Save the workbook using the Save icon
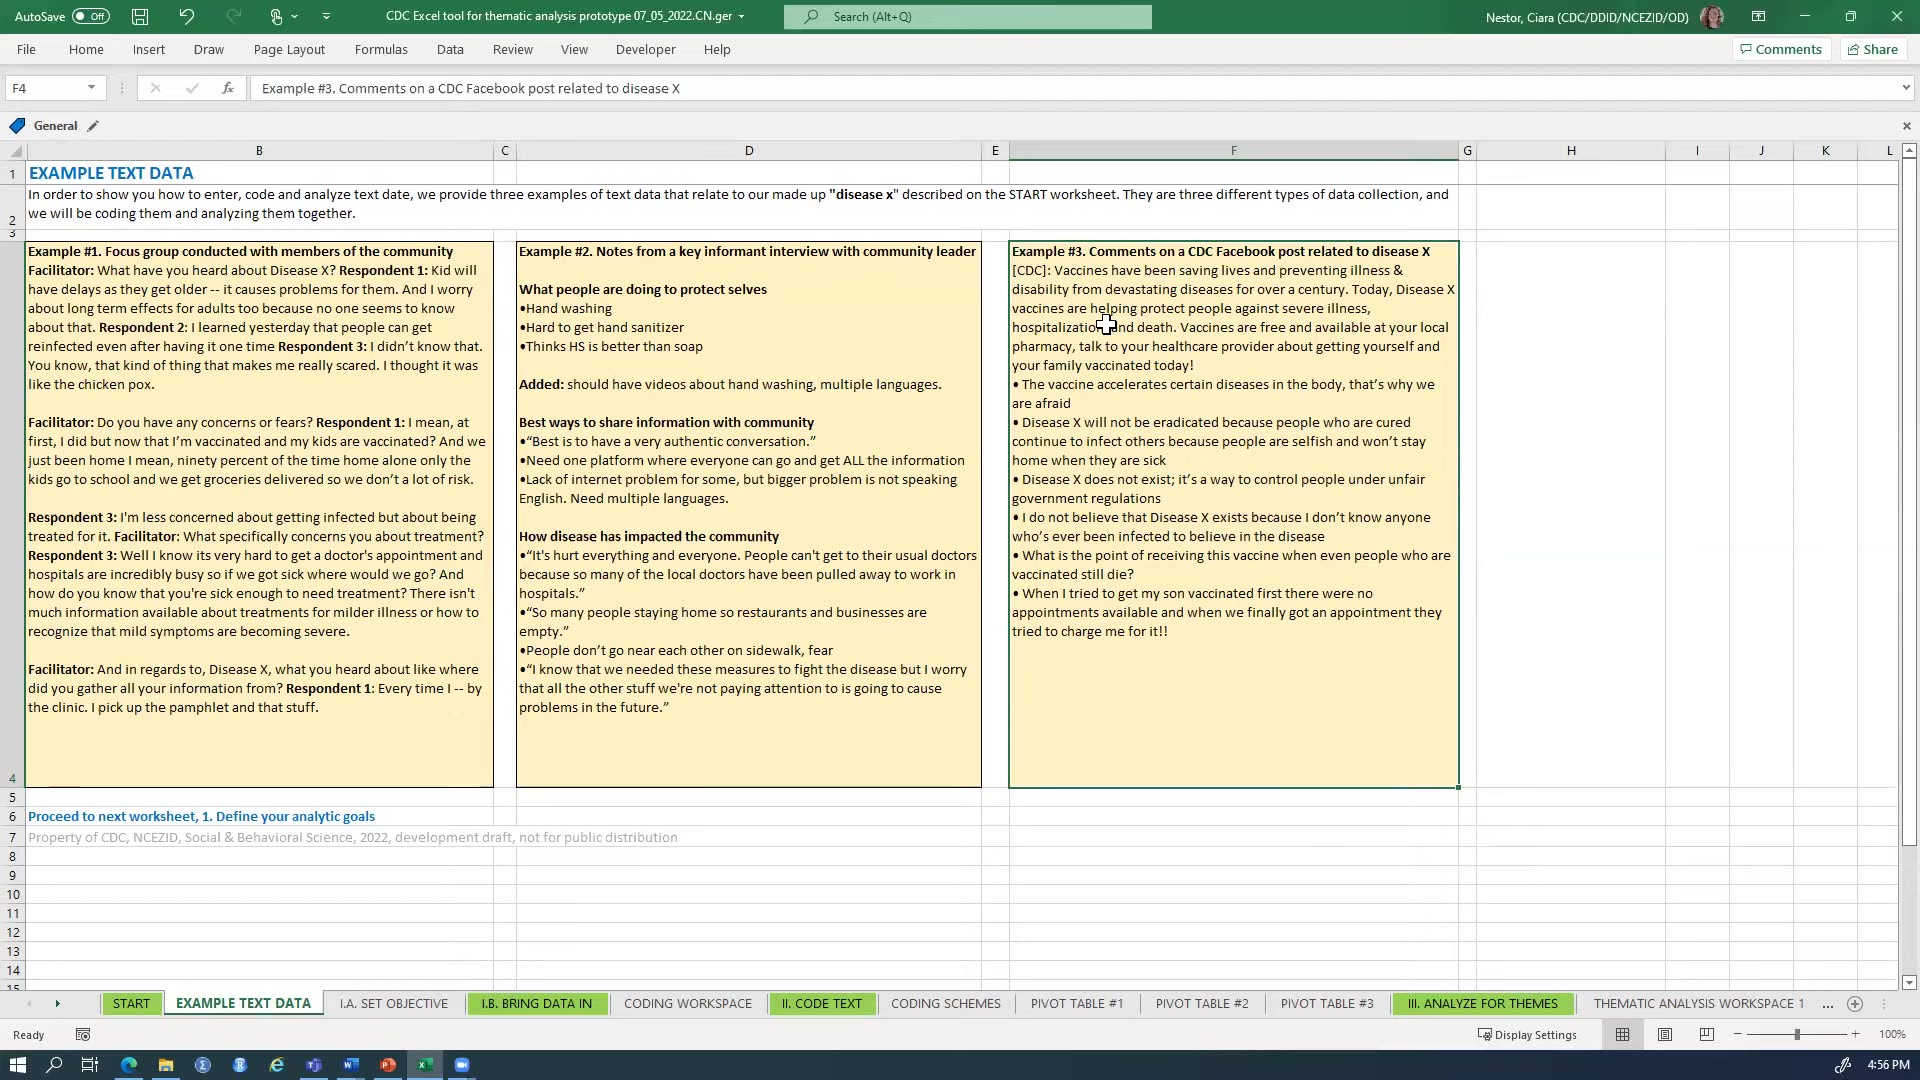This screenshot has height=1080, width=1920. [139, 16]
